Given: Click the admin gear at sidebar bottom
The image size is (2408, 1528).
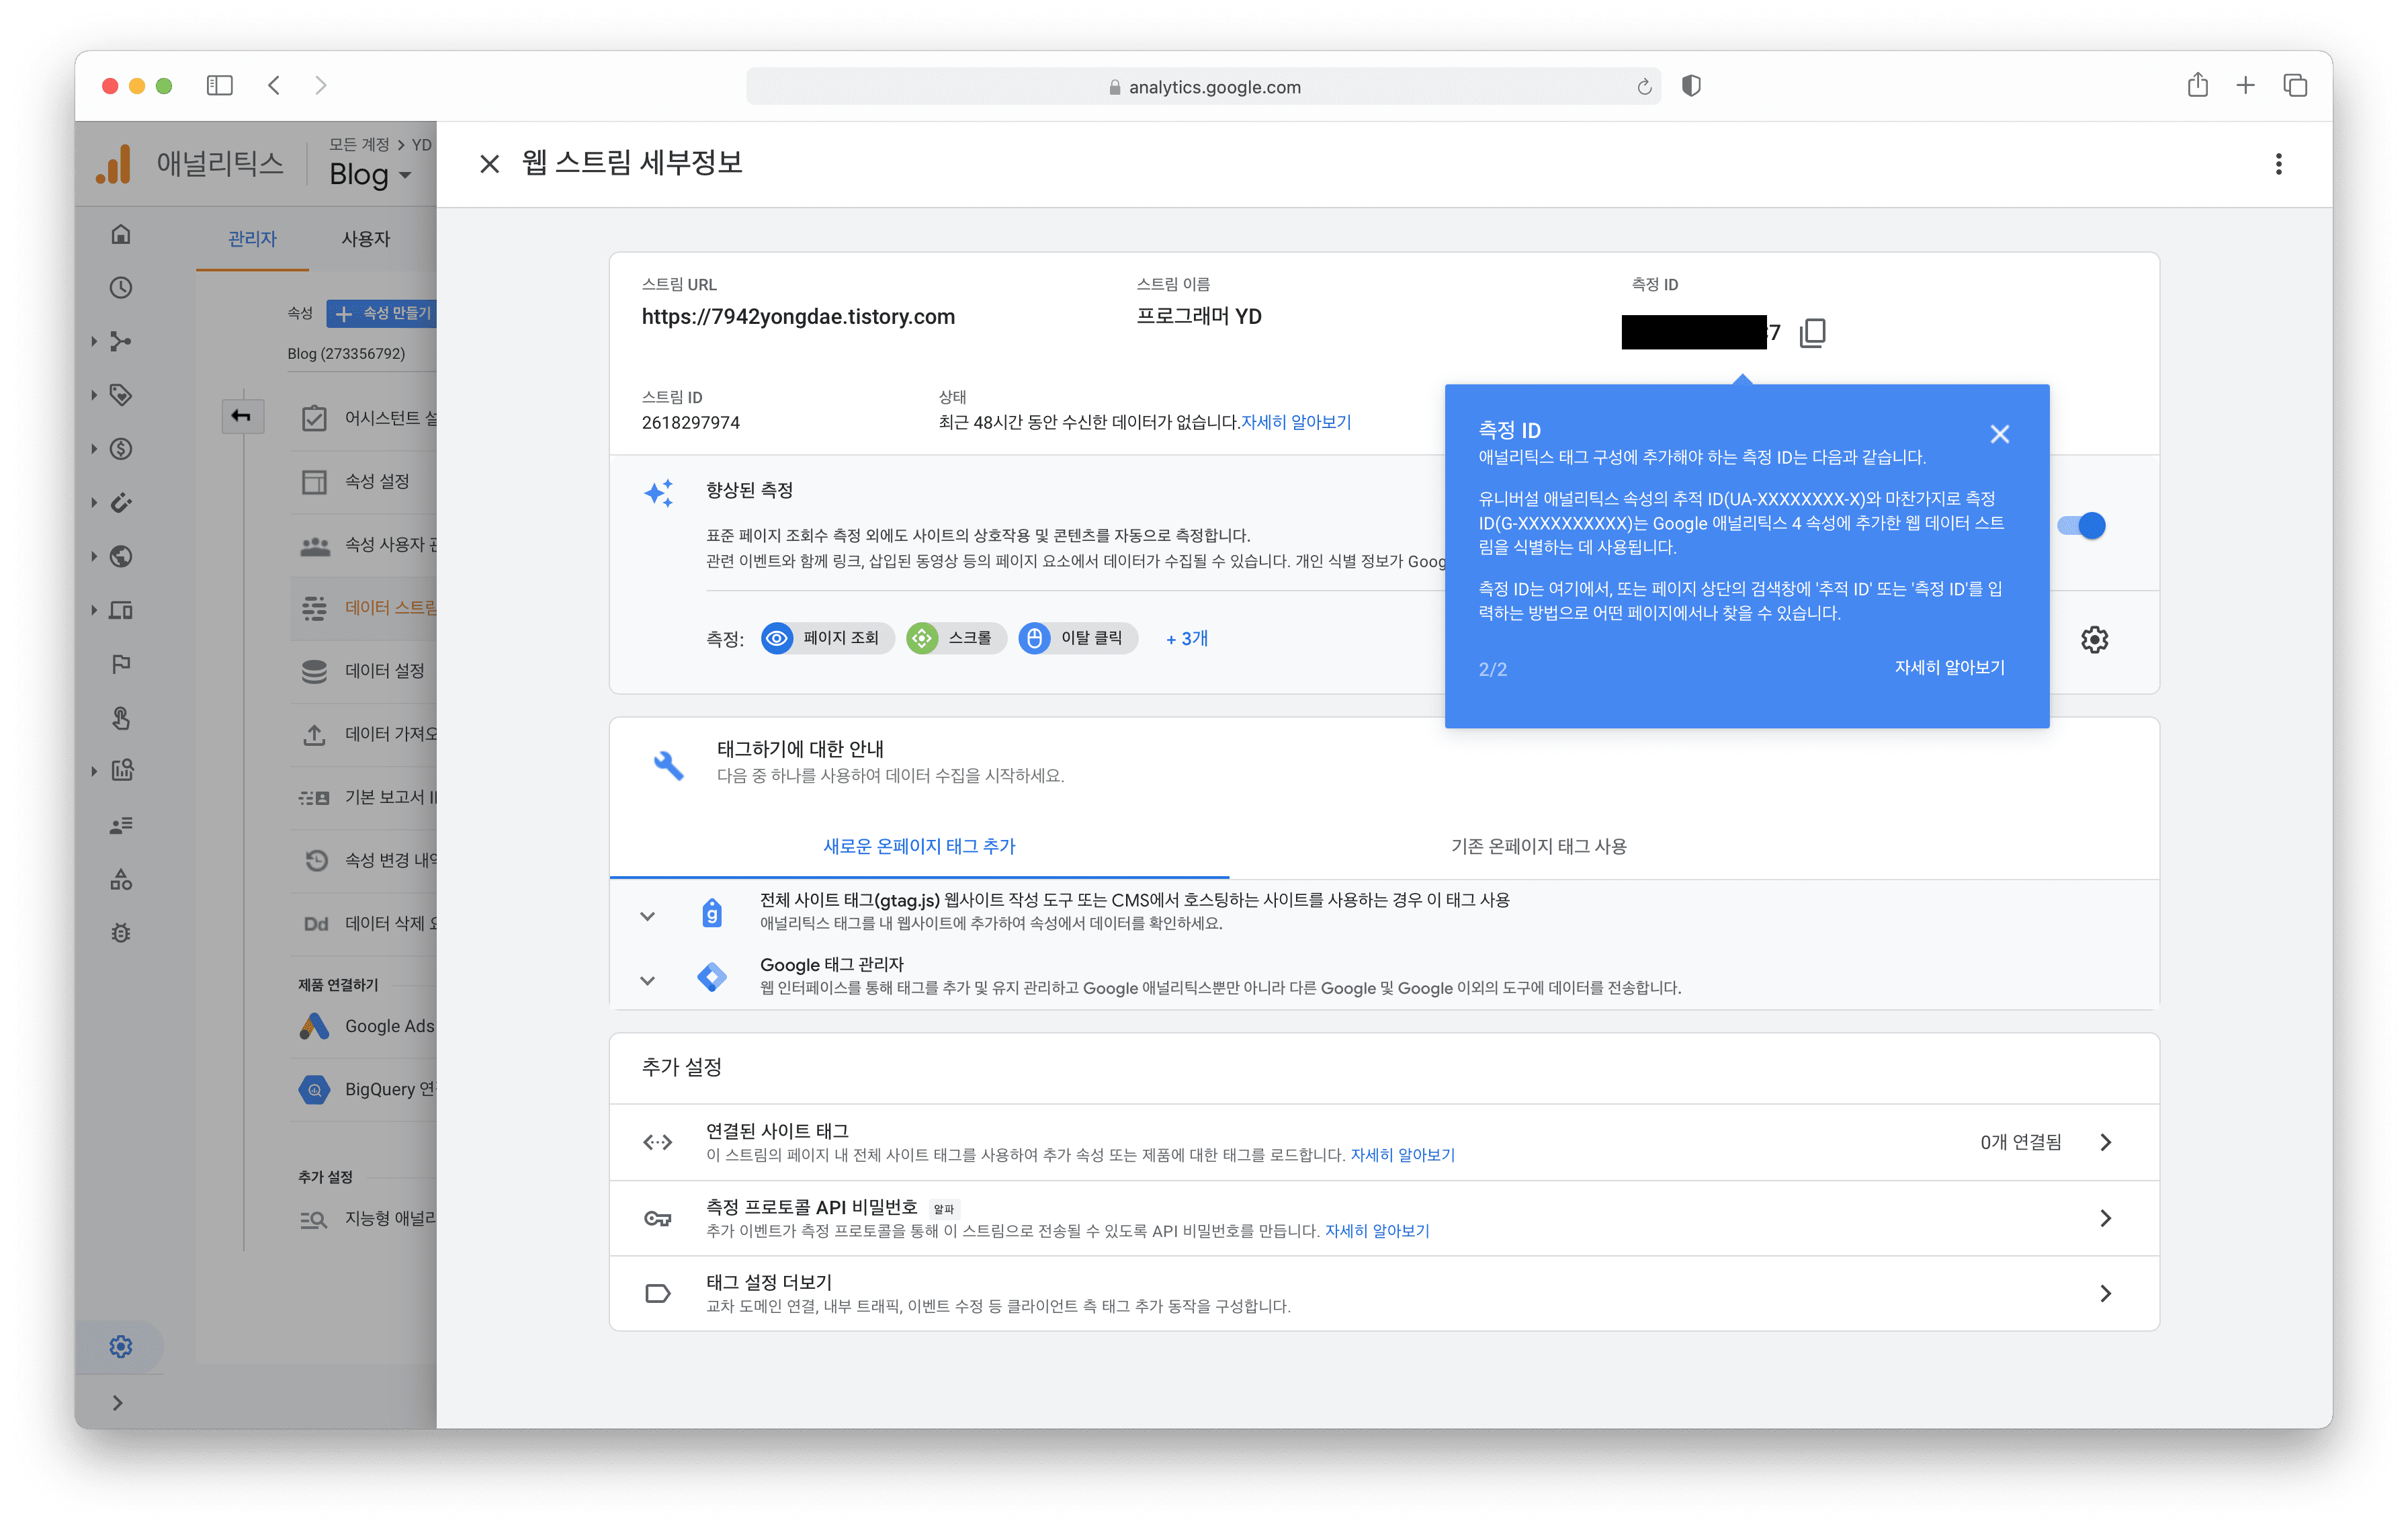Looking at the screenshot, I should [121, 1346].
